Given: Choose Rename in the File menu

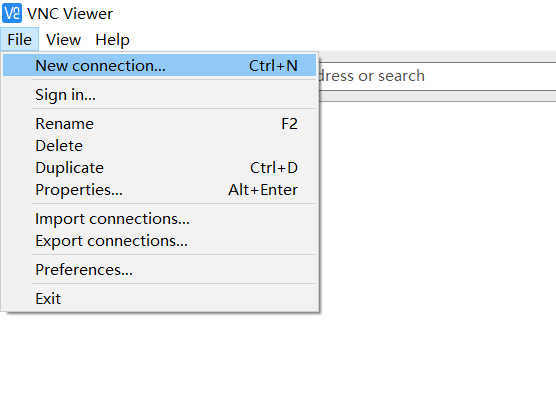Looking at the screenshot, I should coord(160,124).
